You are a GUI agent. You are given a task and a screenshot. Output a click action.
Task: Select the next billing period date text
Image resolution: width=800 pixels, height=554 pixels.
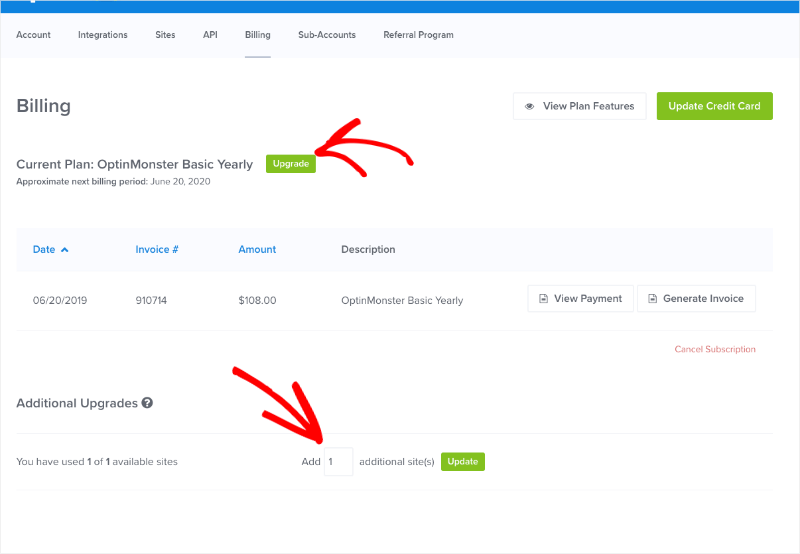point(180,182)
